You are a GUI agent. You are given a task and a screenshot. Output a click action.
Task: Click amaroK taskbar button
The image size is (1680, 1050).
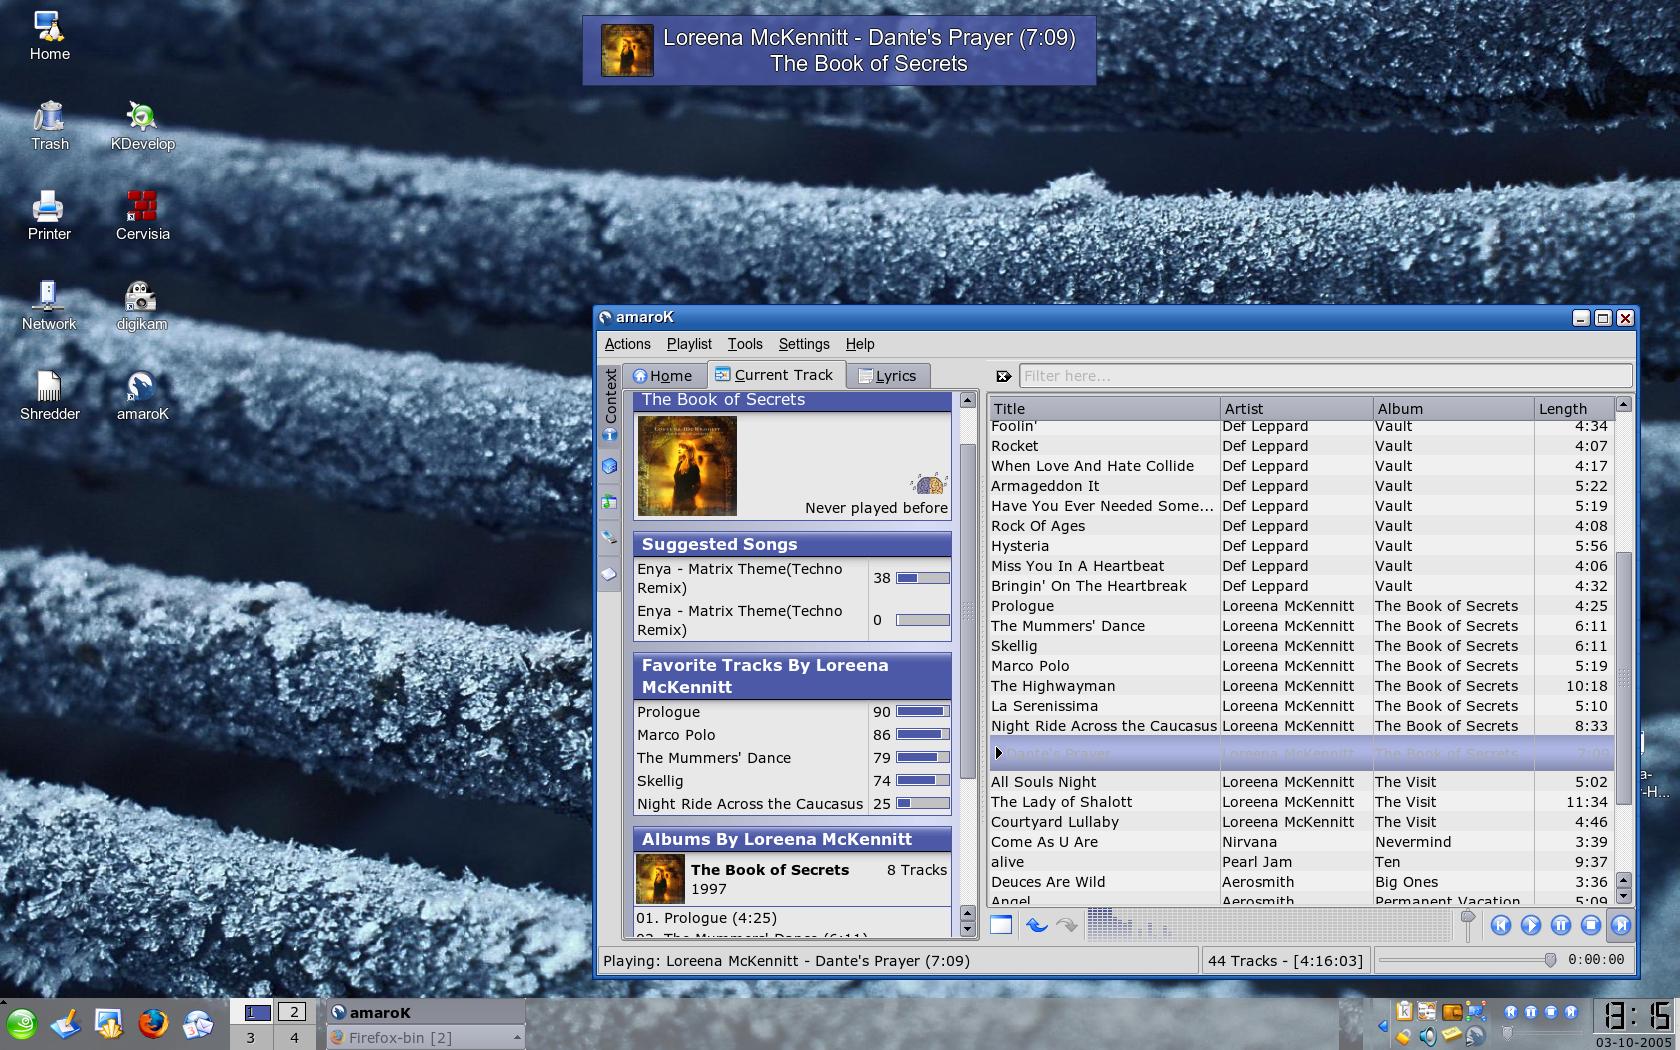tap(425, 1012)
